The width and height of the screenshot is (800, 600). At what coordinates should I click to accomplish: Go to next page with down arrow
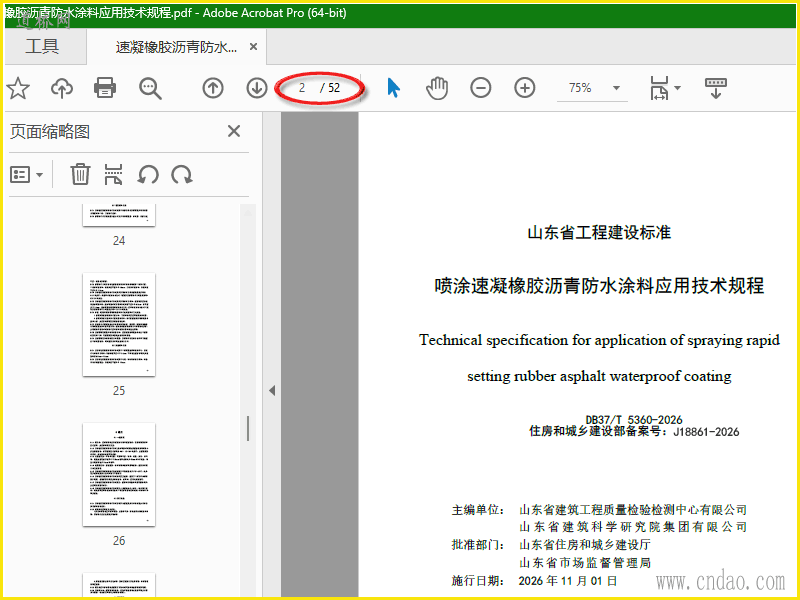[x=257, y=88]
